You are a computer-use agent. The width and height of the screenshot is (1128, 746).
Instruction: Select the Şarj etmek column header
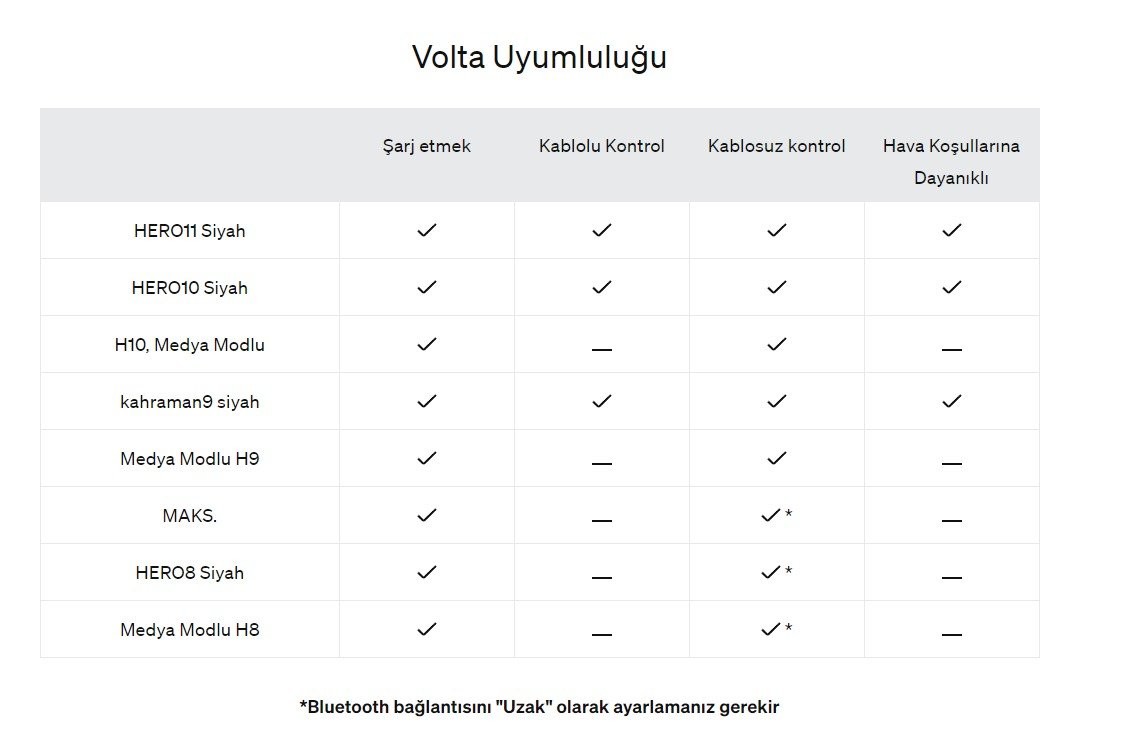[427, 146]
